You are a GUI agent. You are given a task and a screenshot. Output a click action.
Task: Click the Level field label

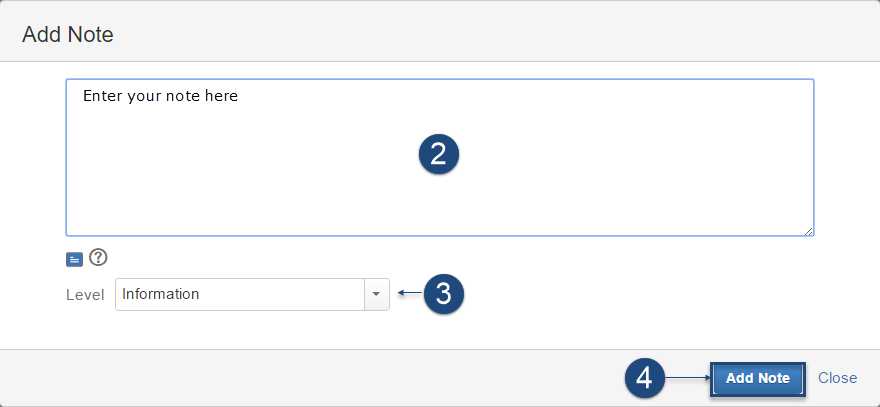coord(85,295)
